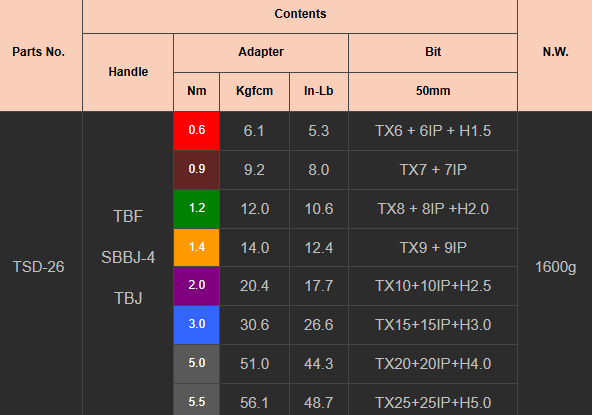Click the green 1.2 Nm color cell

[196, 209]
